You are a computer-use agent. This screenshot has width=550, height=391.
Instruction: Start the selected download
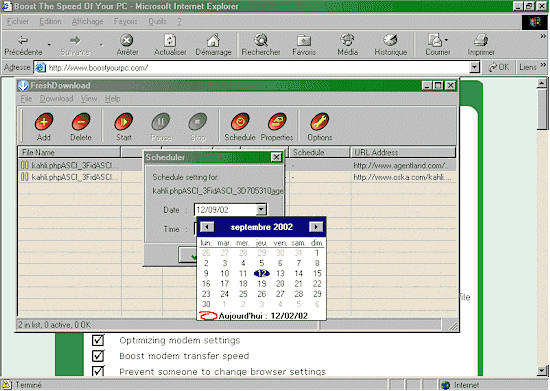[123, 122]
